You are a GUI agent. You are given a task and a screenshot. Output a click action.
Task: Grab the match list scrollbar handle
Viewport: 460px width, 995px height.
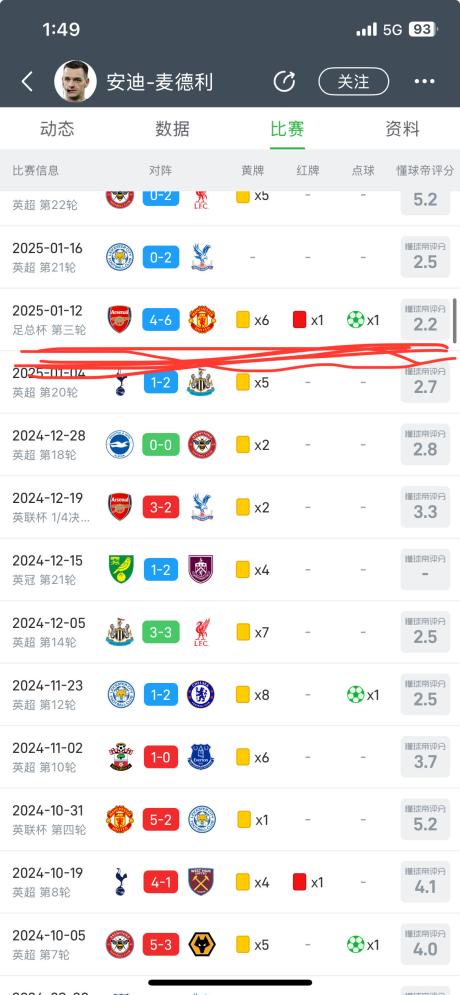click(x=454, y=321)
